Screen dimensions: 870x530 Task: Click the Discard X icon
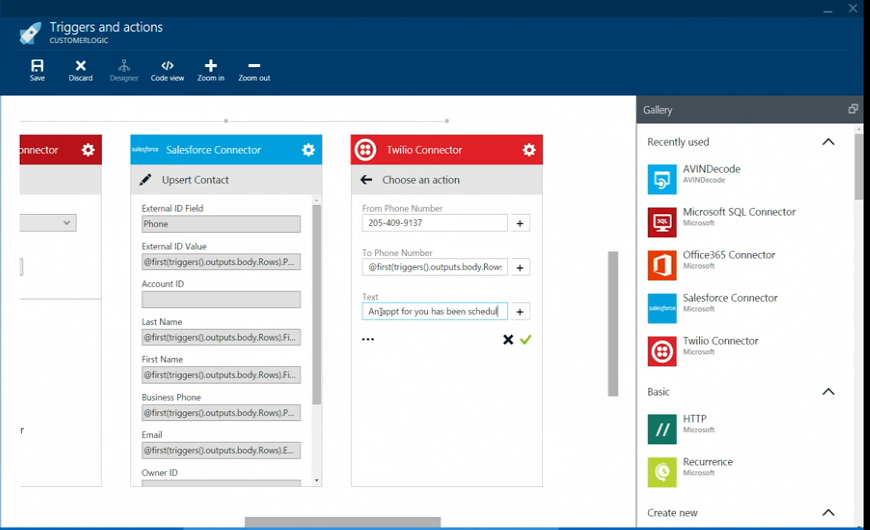click(80, 66)
